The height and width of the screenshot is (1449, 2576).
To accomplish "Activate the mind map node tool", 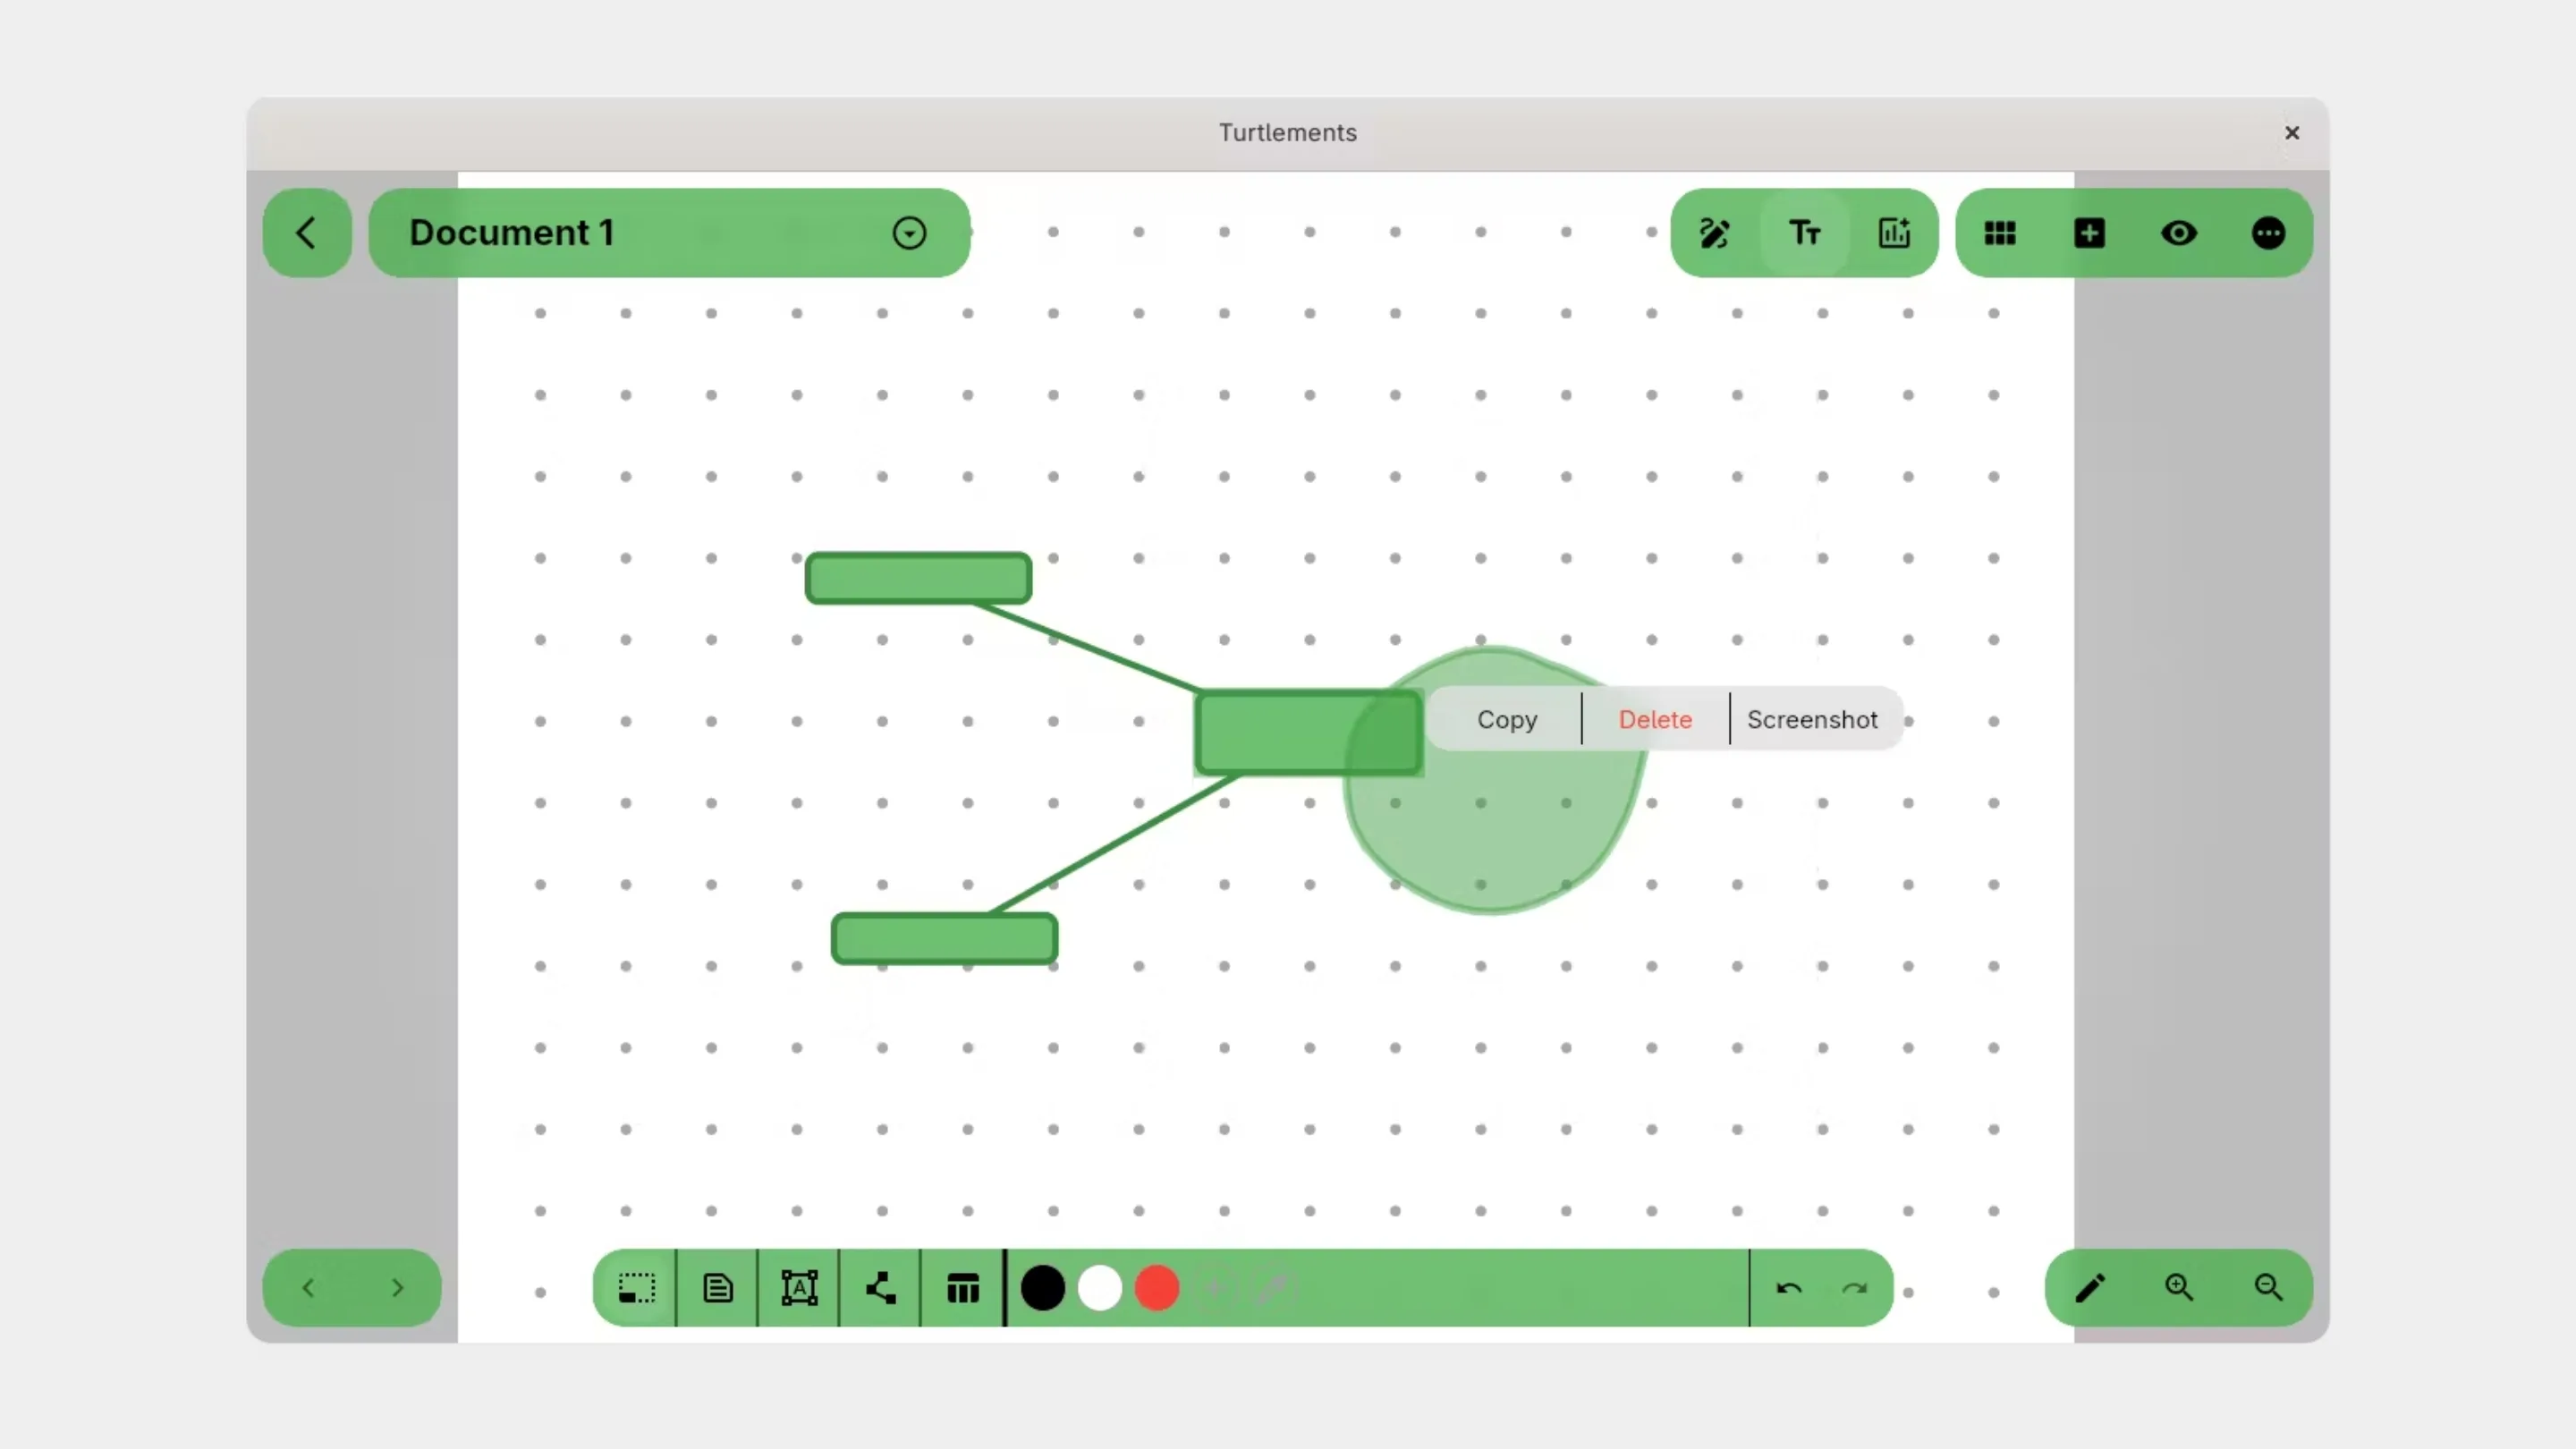I will click(881, 1288).
